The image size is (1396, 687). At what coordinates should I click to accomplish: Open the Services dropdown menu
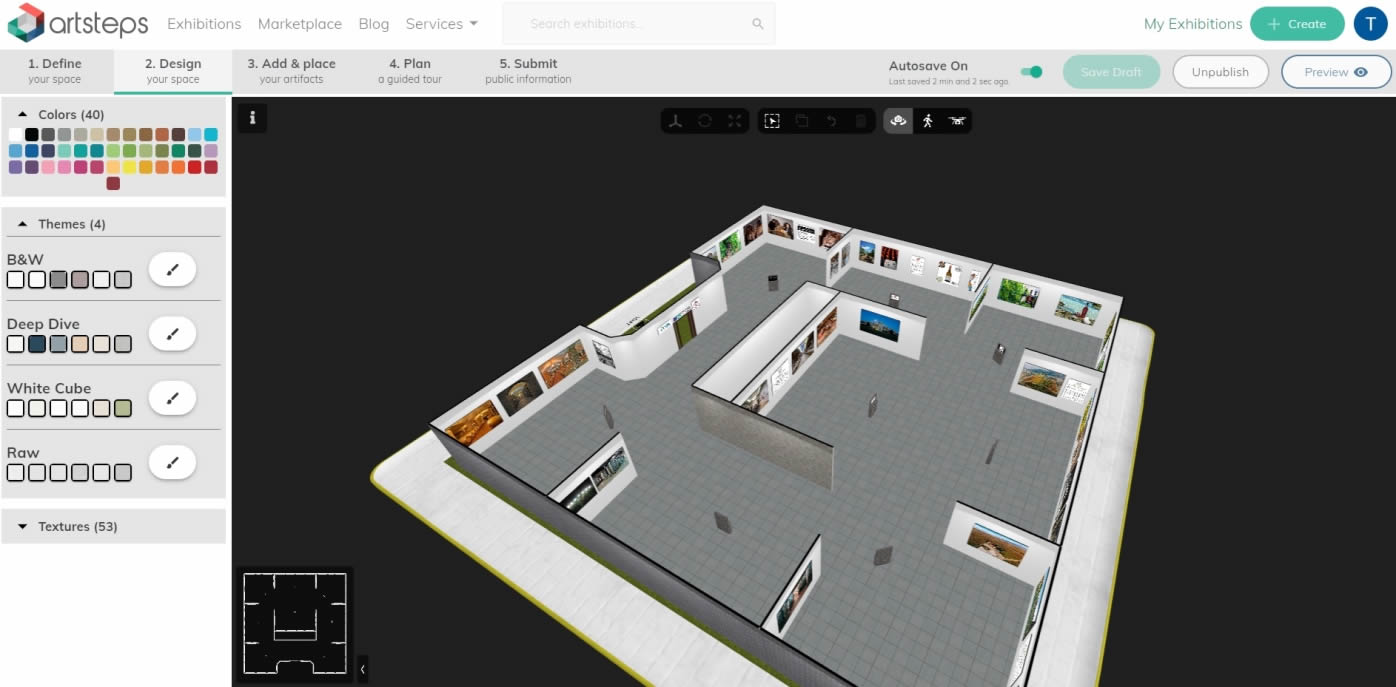point(441,24)
